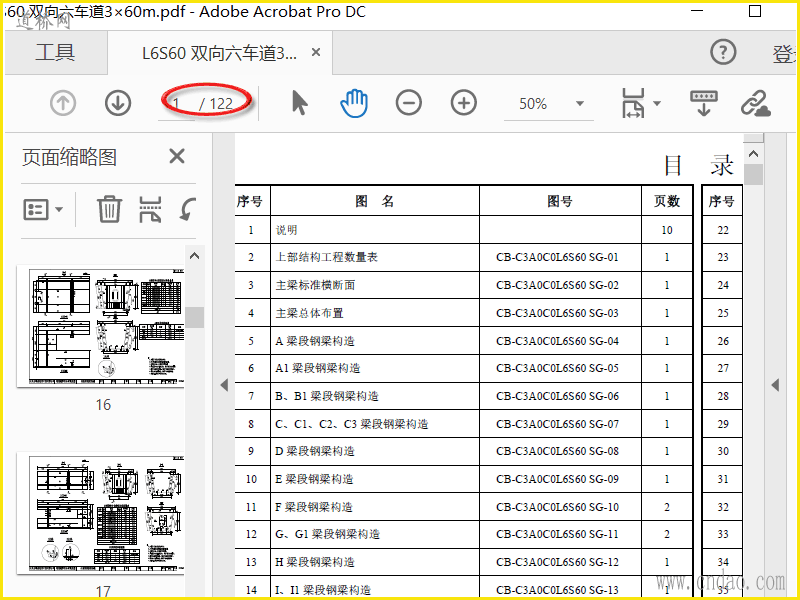Click F 梁段钢梁构造 entry
Image resolution: width=800 pixels, height=600 pixels.
tap(314, 507)
